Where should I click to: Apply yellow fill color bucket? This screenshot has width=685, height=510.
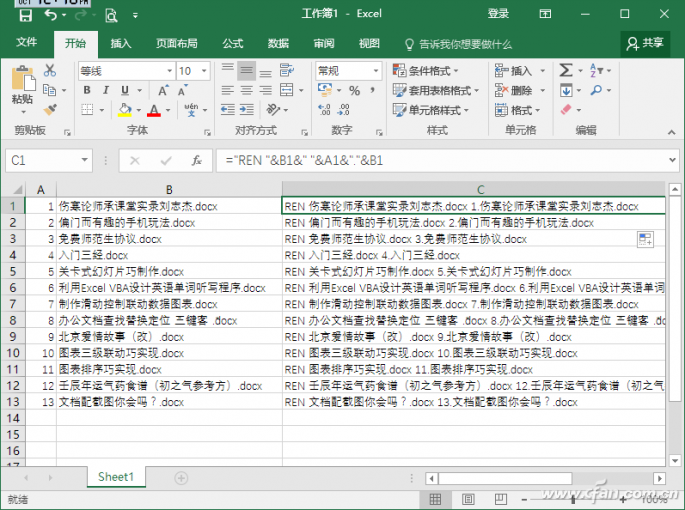point(125,110)
